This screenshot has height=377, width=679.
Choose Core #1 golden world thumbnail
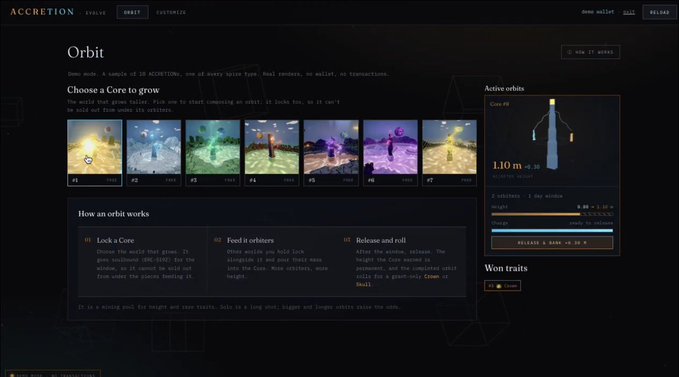click(94, 153)
